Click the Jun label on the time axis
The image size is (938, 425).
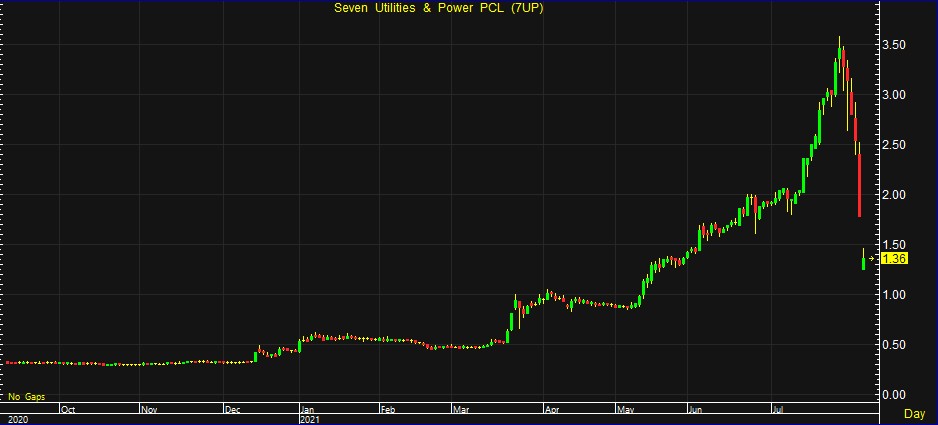696,410
